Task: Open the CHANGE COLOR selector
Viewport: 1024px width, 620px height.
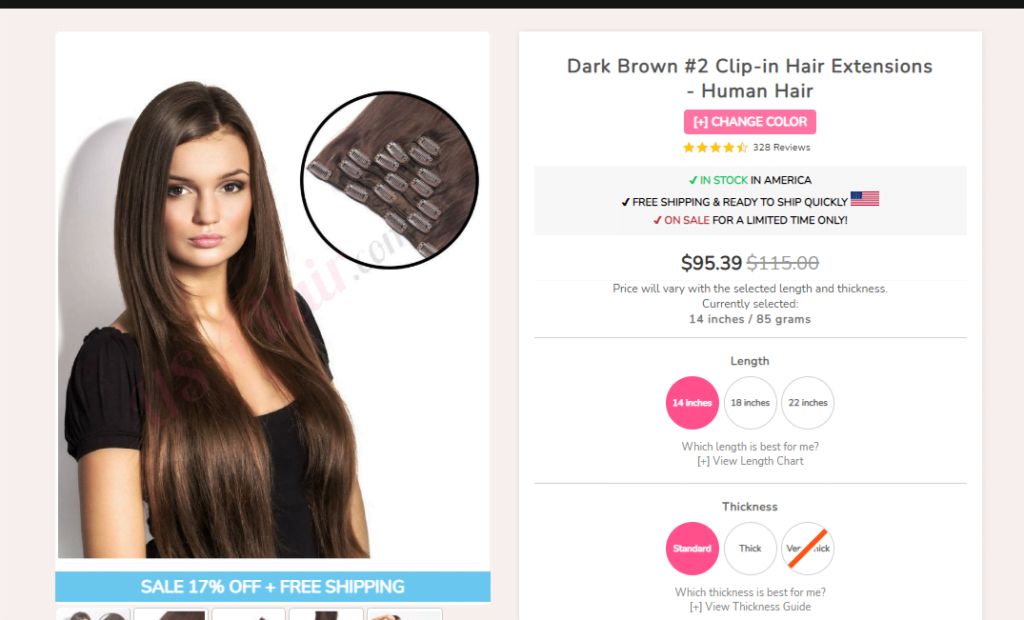Action: [x=750, y=122]
